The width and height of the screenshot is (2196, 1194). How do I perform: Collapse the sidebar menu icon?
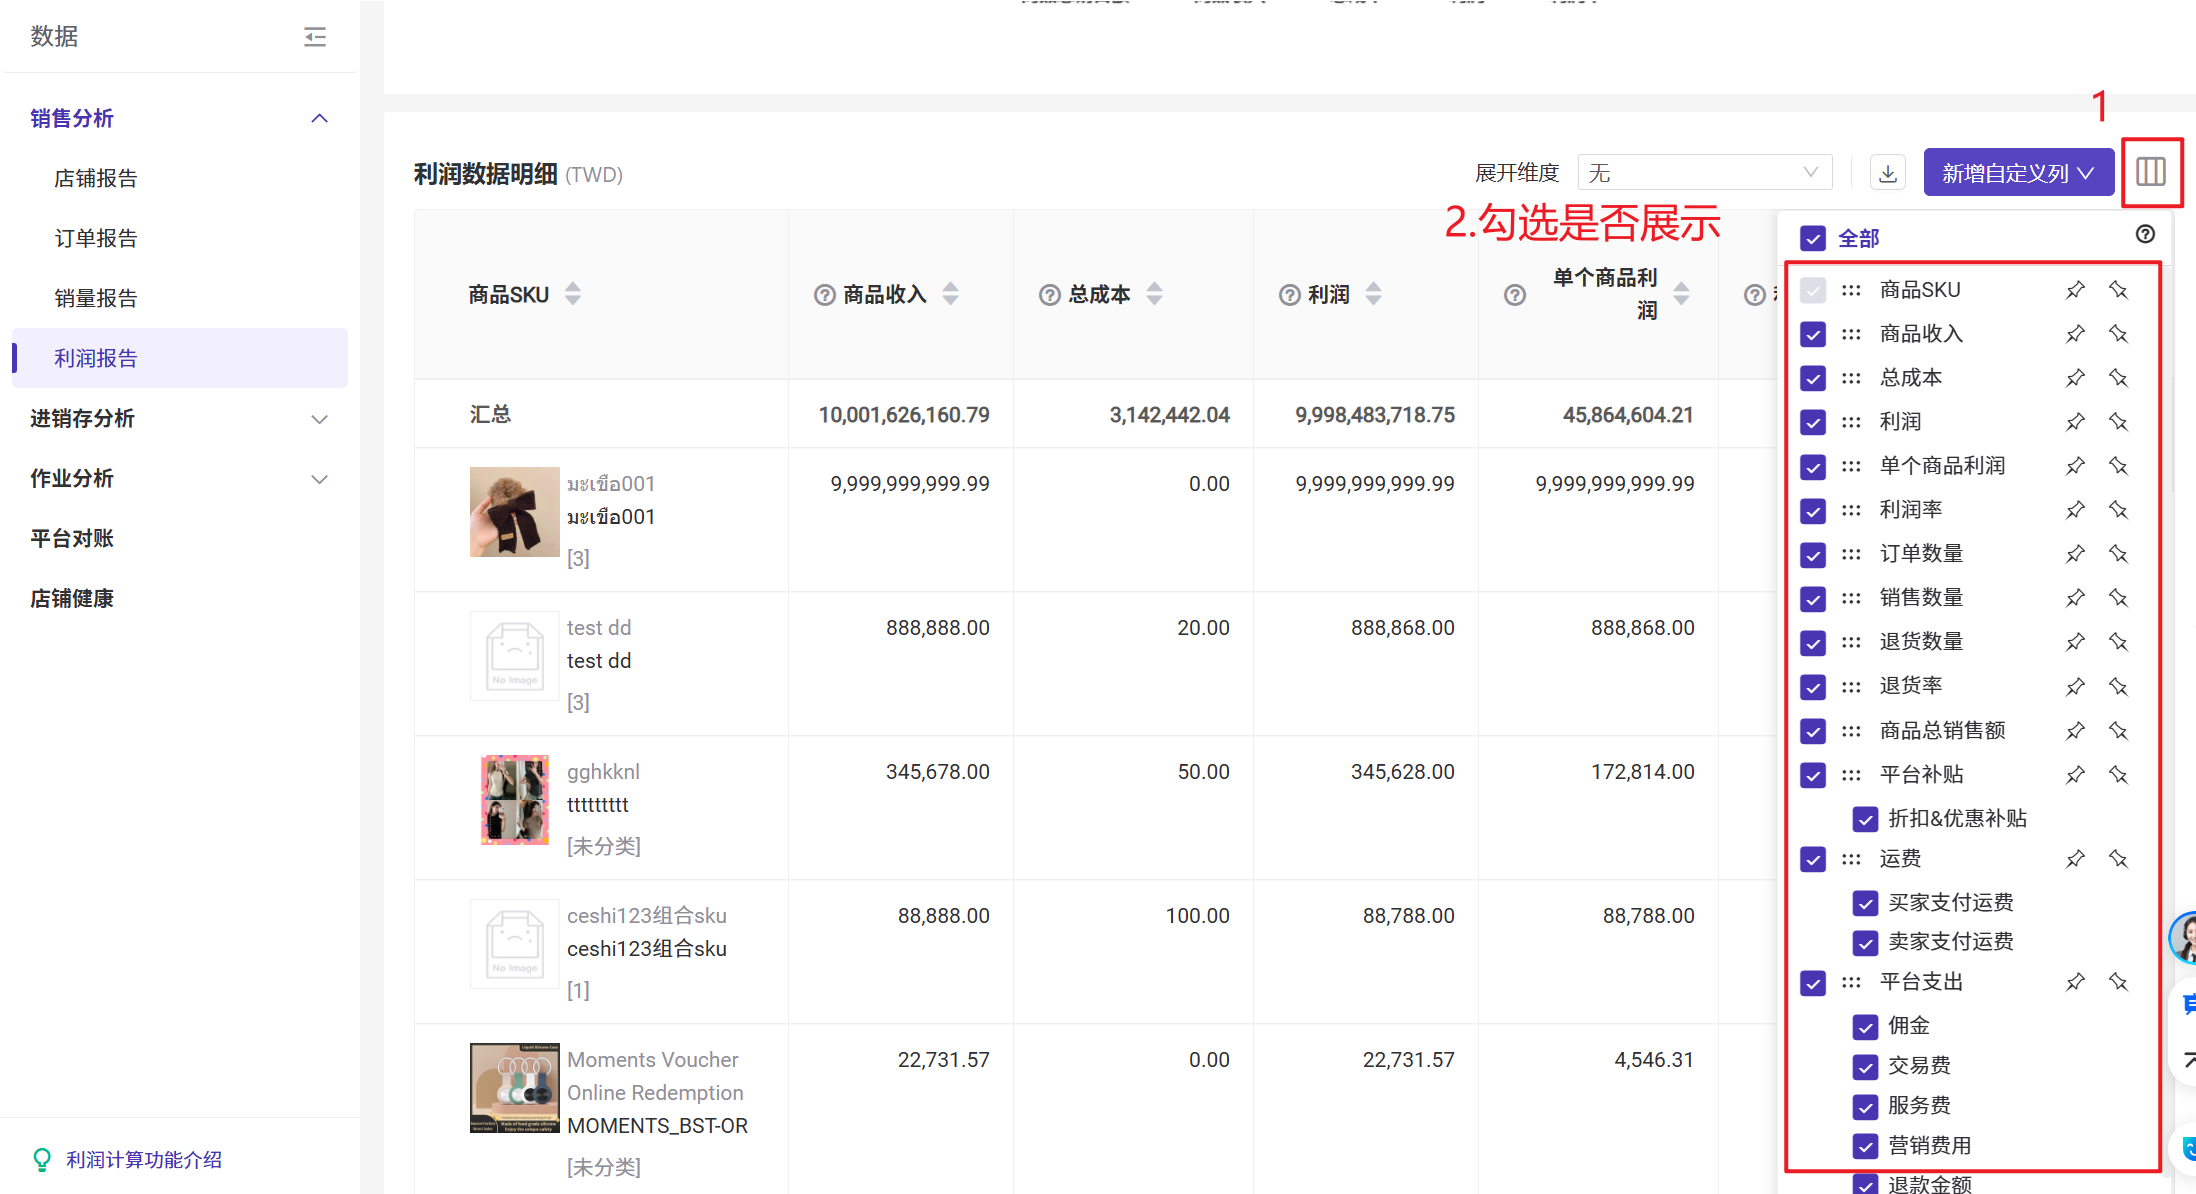pos(315,37)
